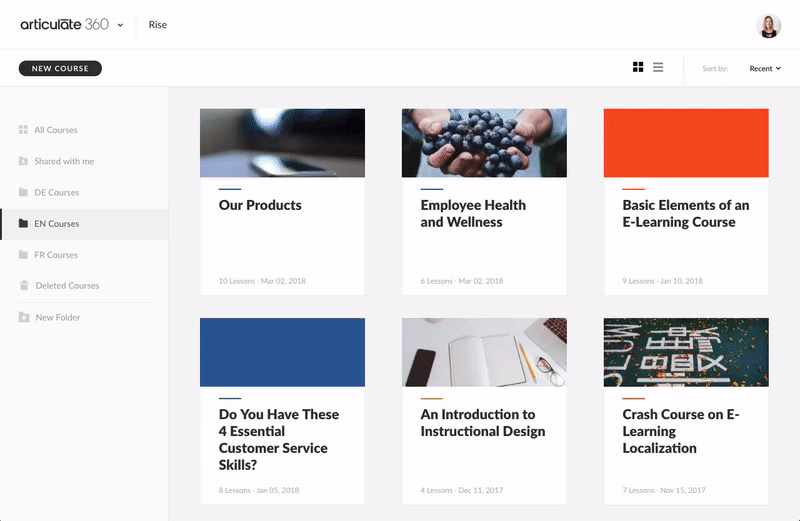Click the orange E-Learning course cover
The width and height of the screenshot is (800, 521).
686,143
